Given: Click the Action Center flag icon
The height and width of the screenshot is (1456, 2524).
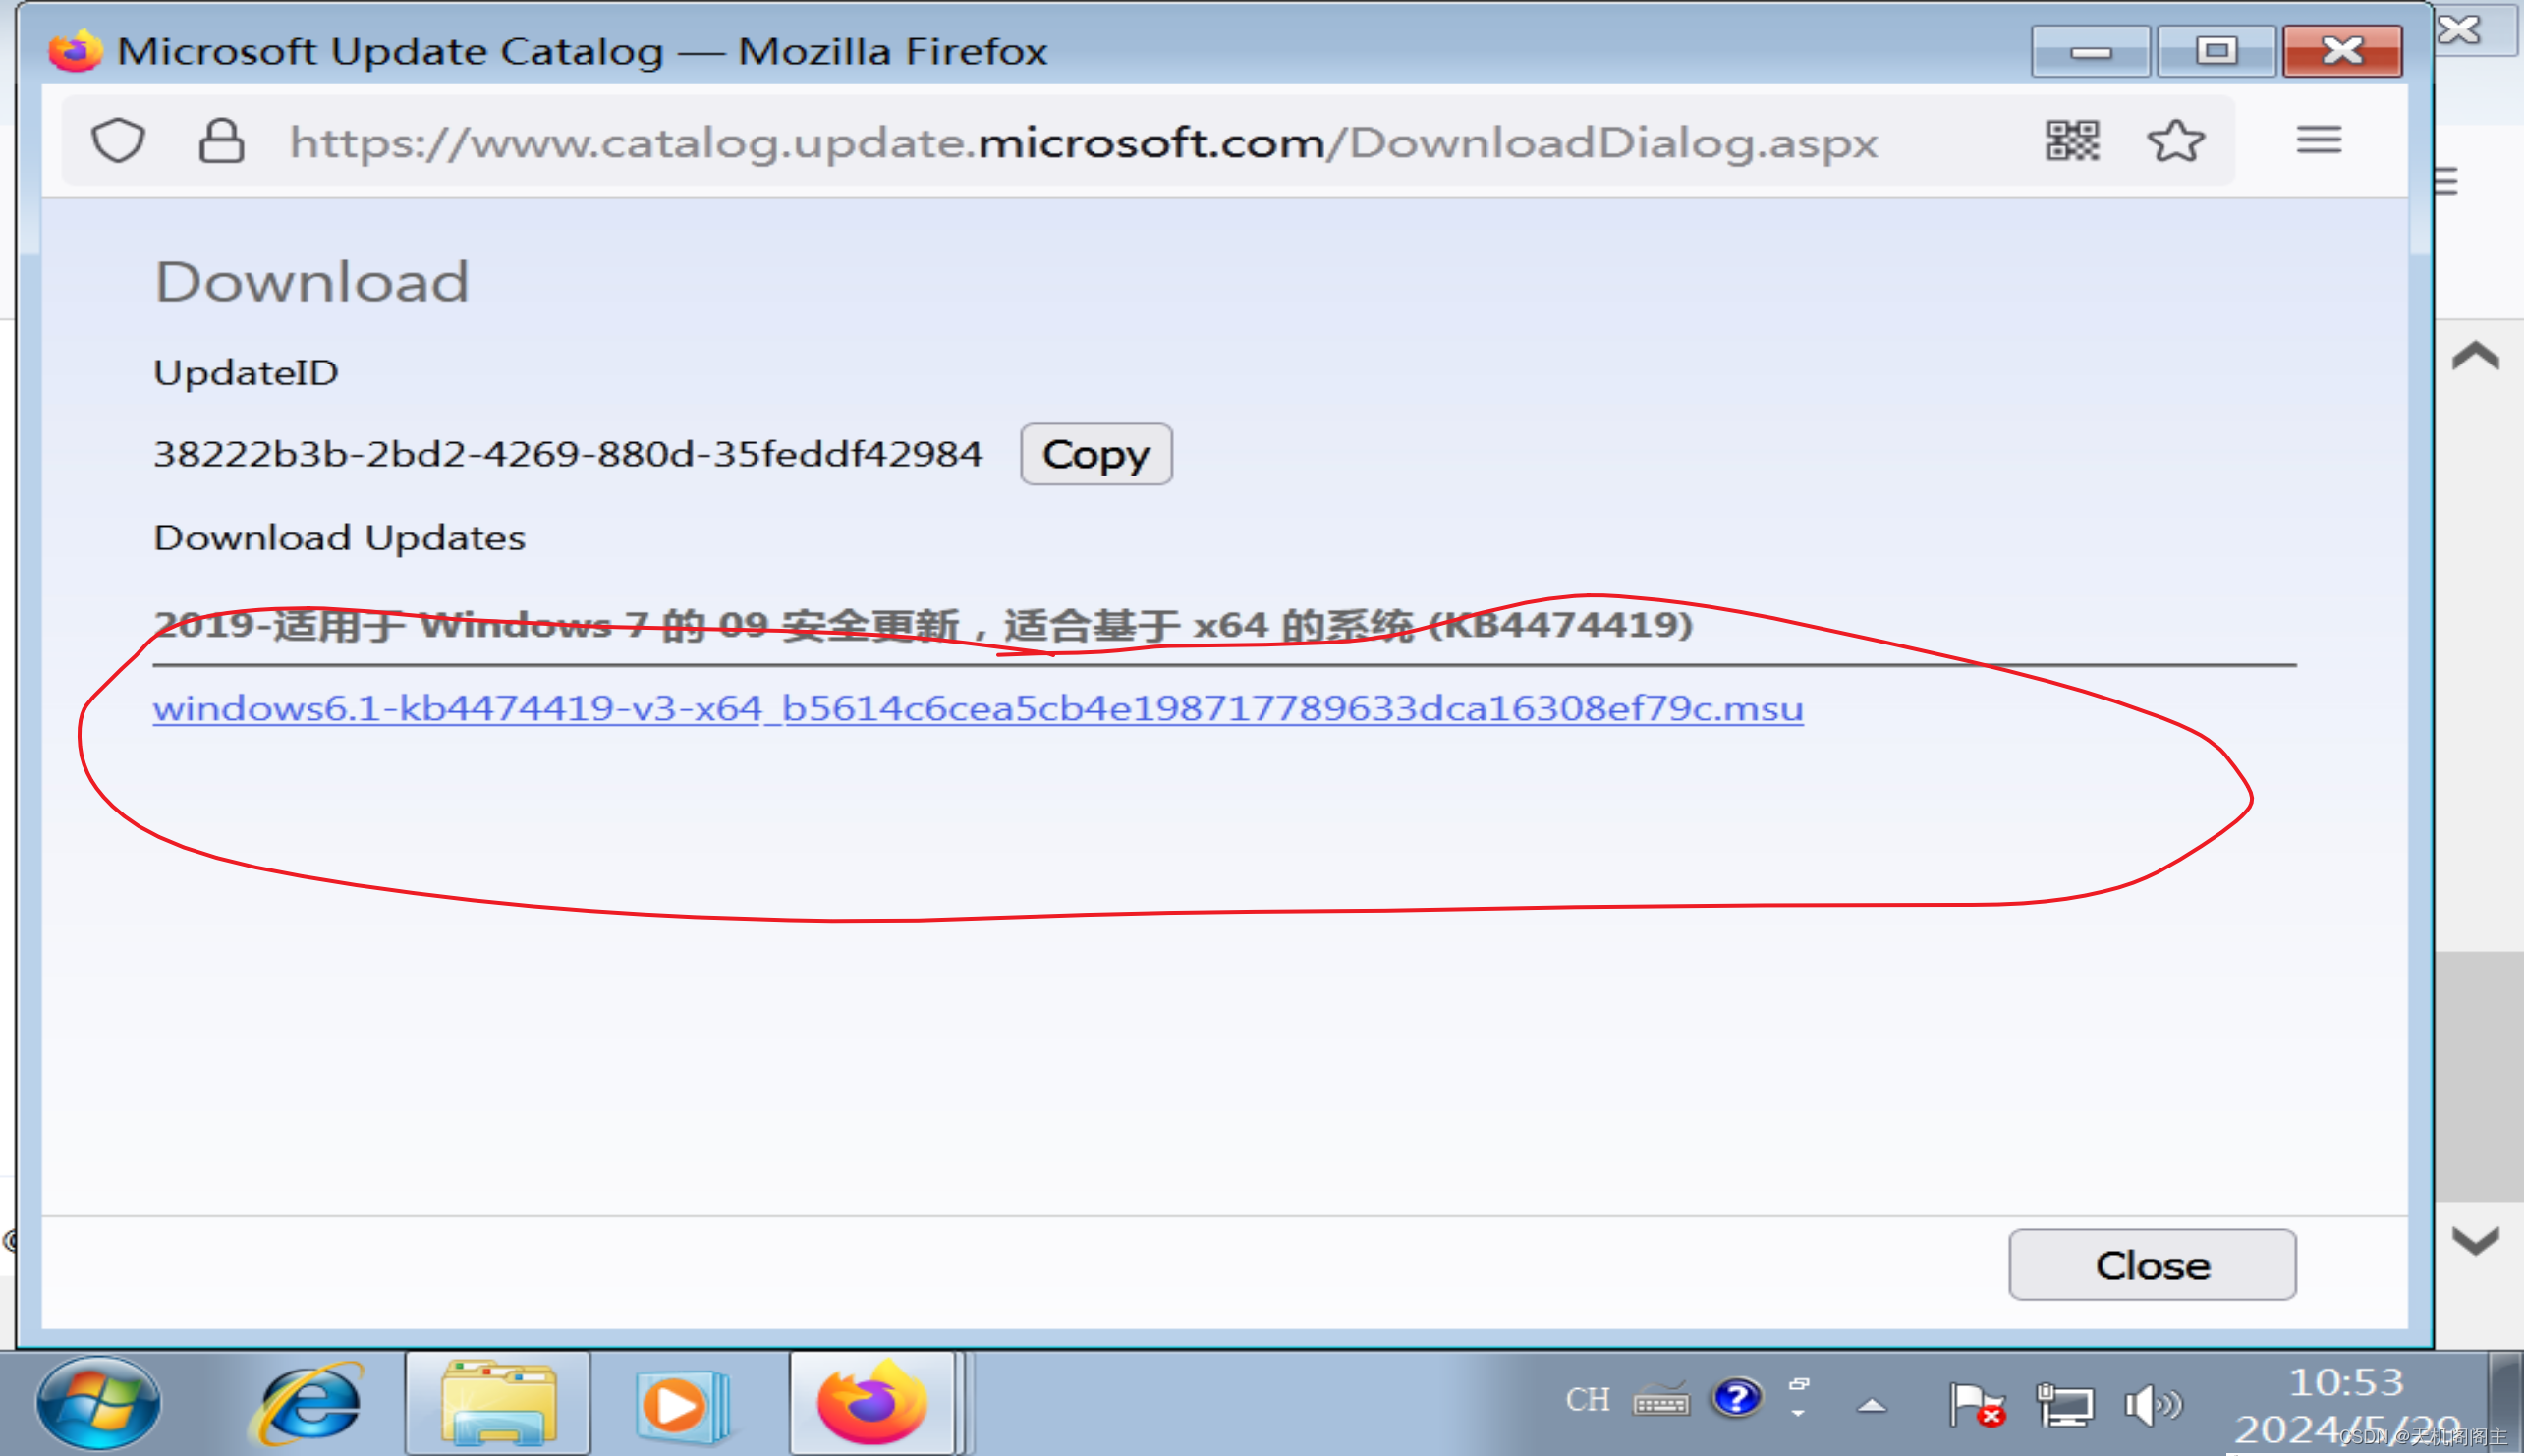Looking at the screenshot, I should point(1974,1404).
